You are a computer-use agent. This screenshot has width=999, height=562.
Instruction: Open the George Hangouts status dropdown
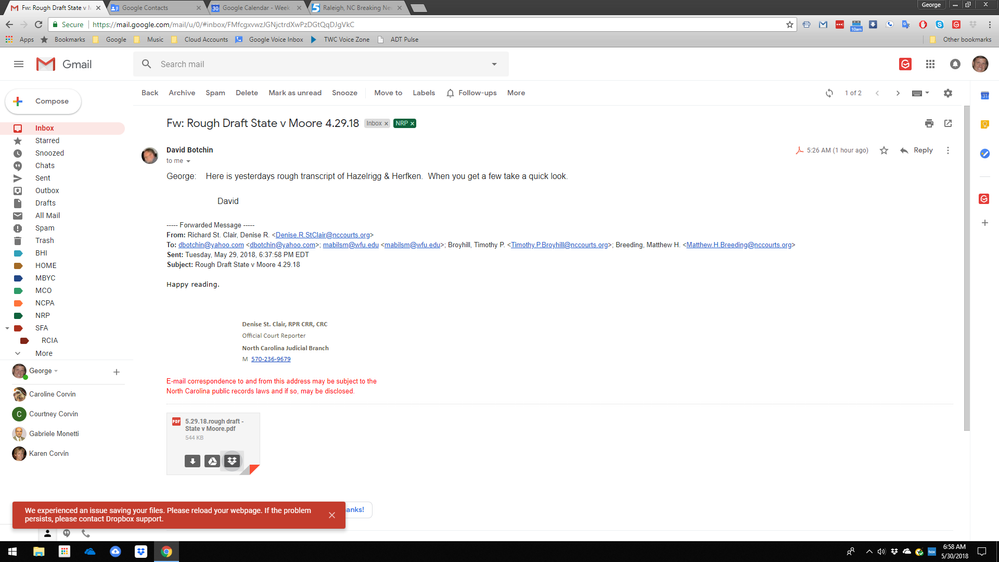55,371
